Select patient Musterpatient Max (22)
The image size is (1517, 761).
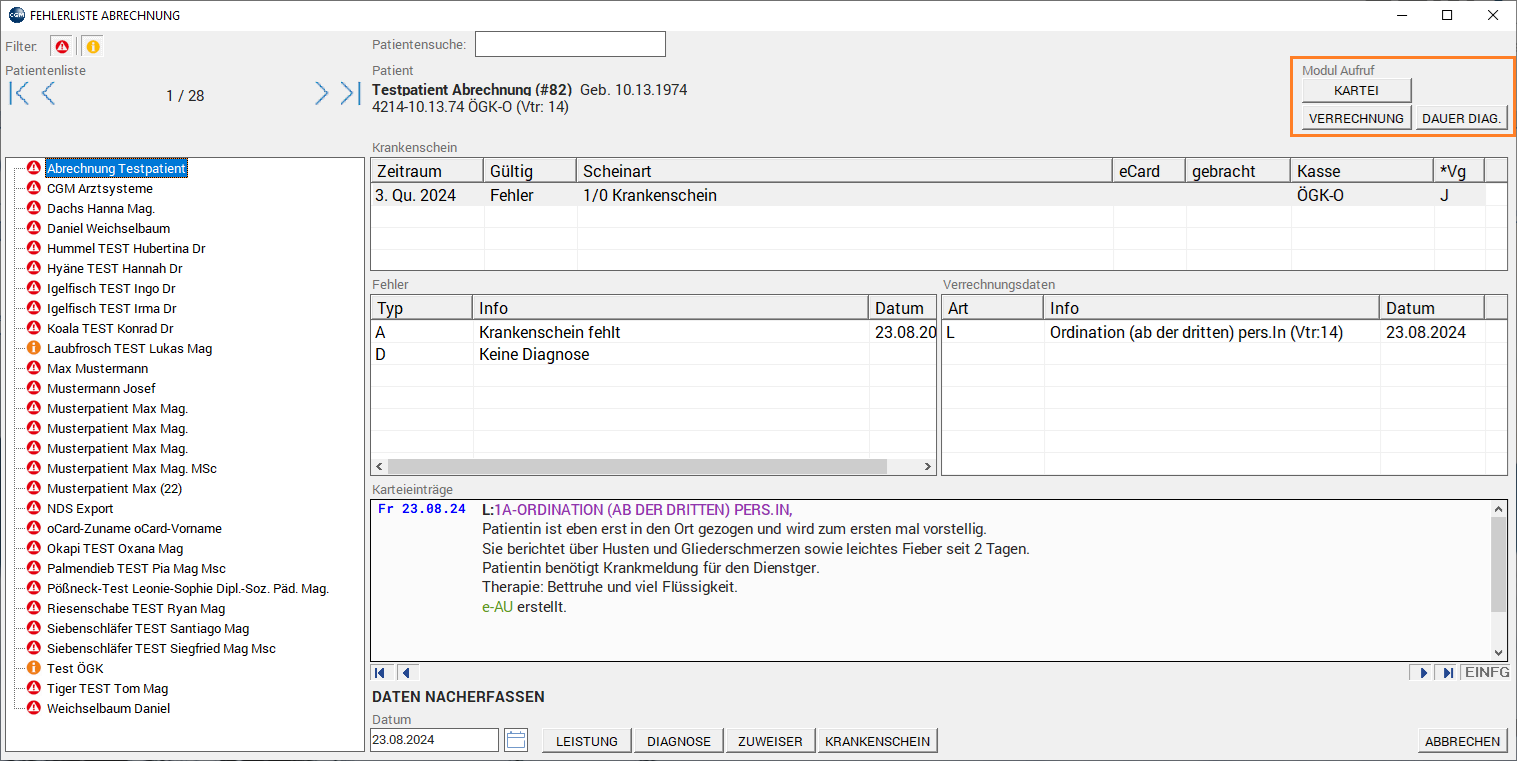[114, 489]
